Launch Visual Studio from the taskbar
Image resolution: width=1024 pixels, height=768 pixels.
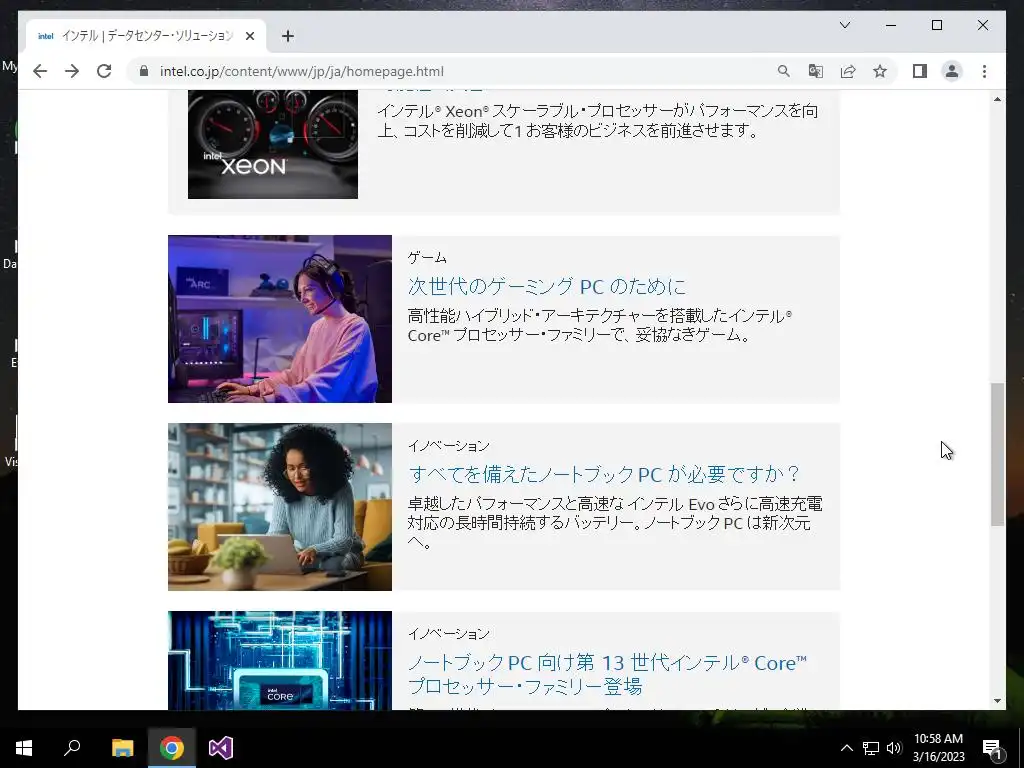click(221, 748)
